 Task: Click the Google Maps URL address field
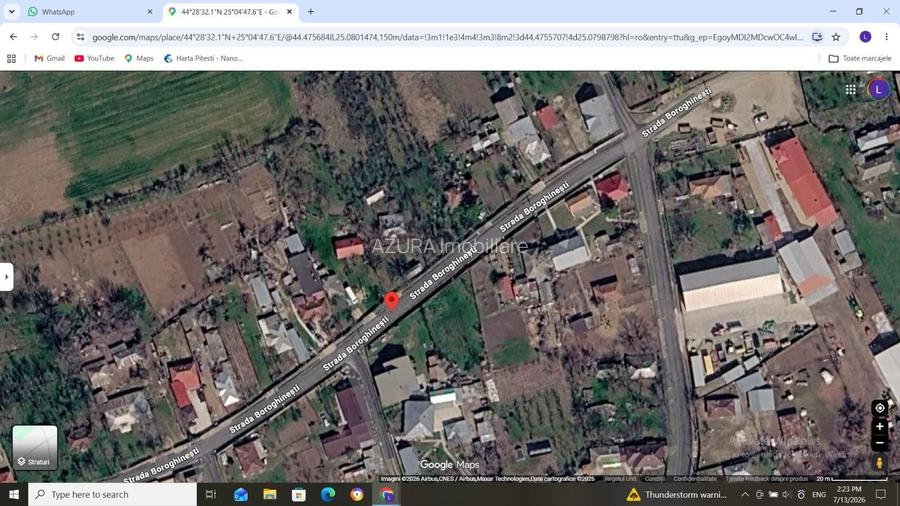448,37
